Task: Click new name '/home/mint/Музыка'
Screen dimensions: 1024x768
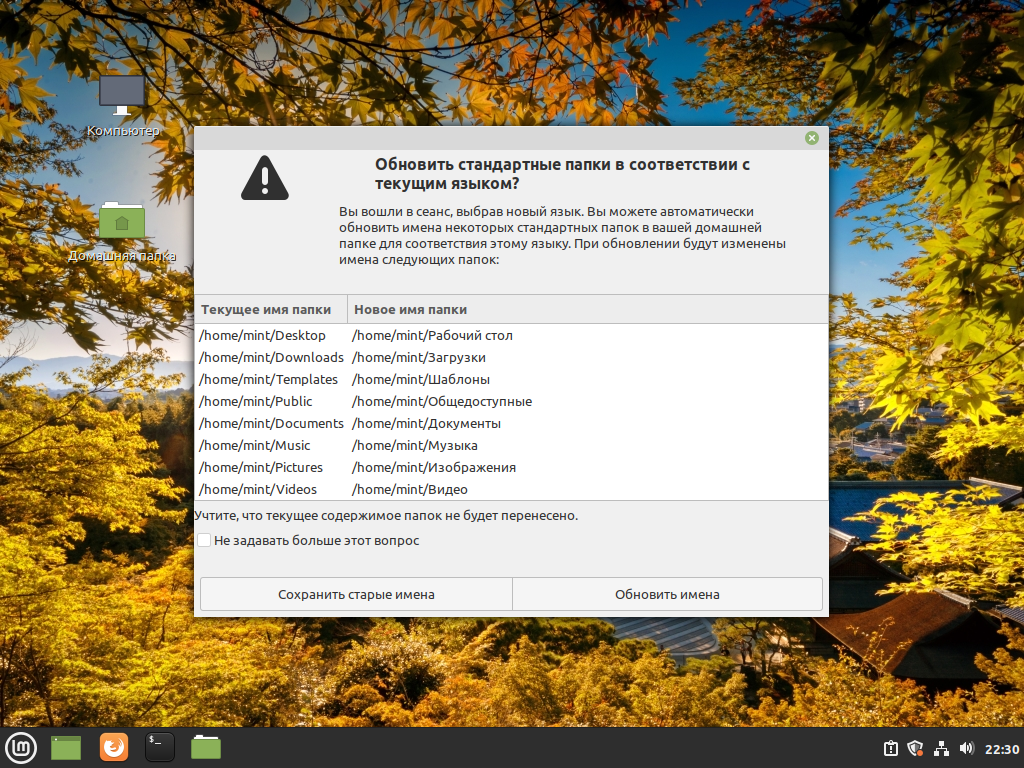Action: pos(415,445)
